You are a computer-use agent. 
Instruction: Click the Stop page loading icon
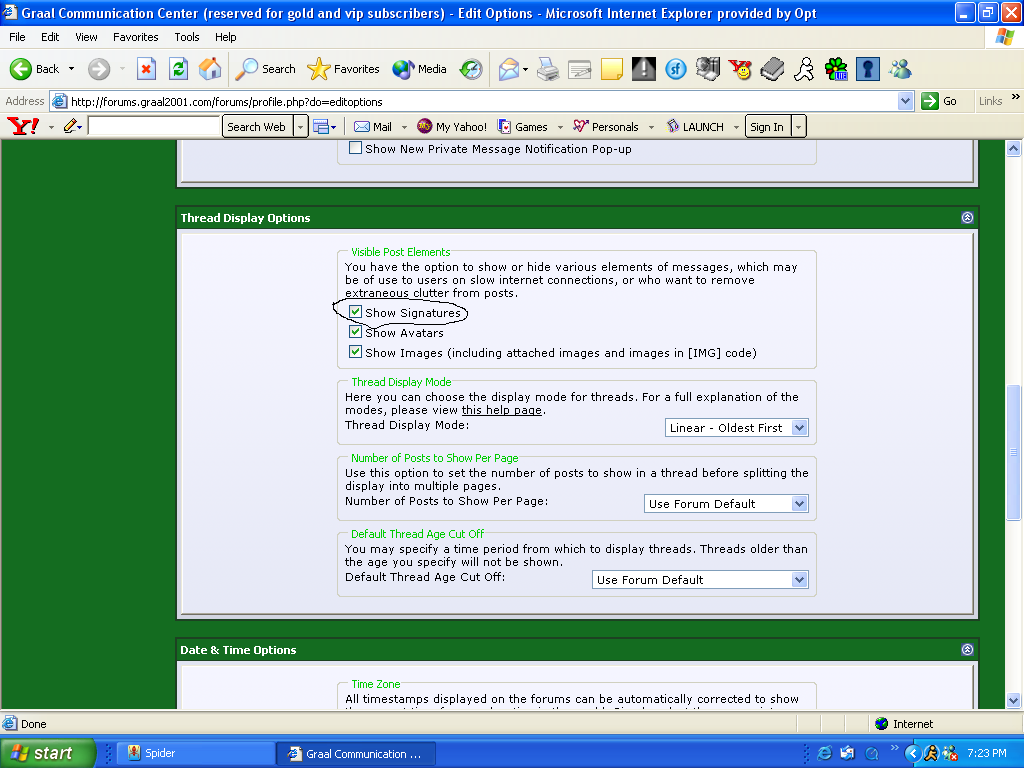point(146,69)
